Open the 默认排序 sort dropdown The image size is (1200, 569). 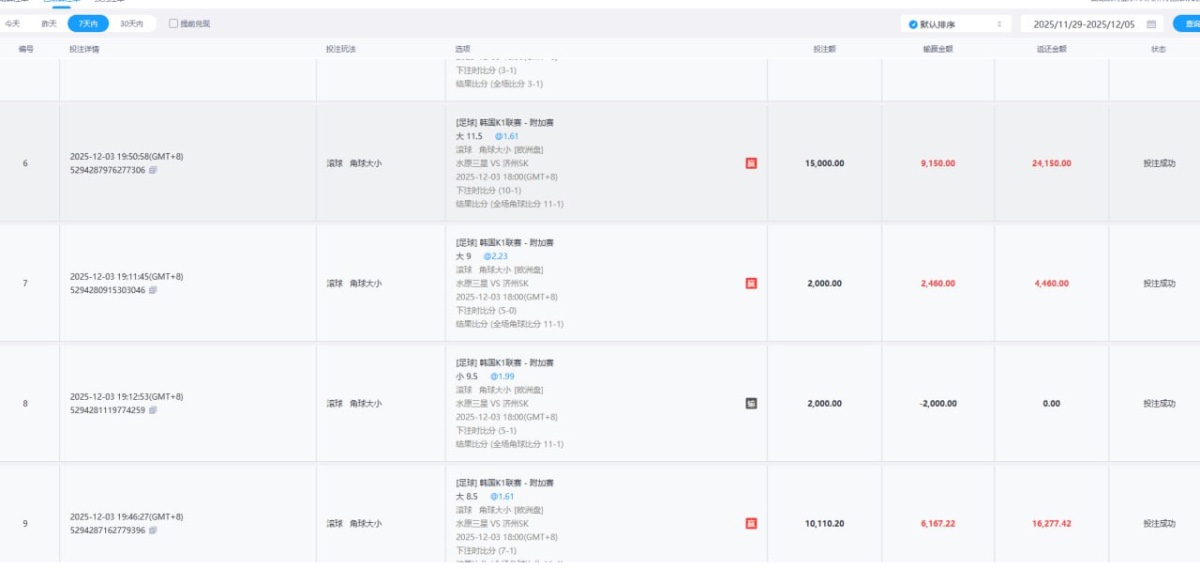[x=955, y=24]
